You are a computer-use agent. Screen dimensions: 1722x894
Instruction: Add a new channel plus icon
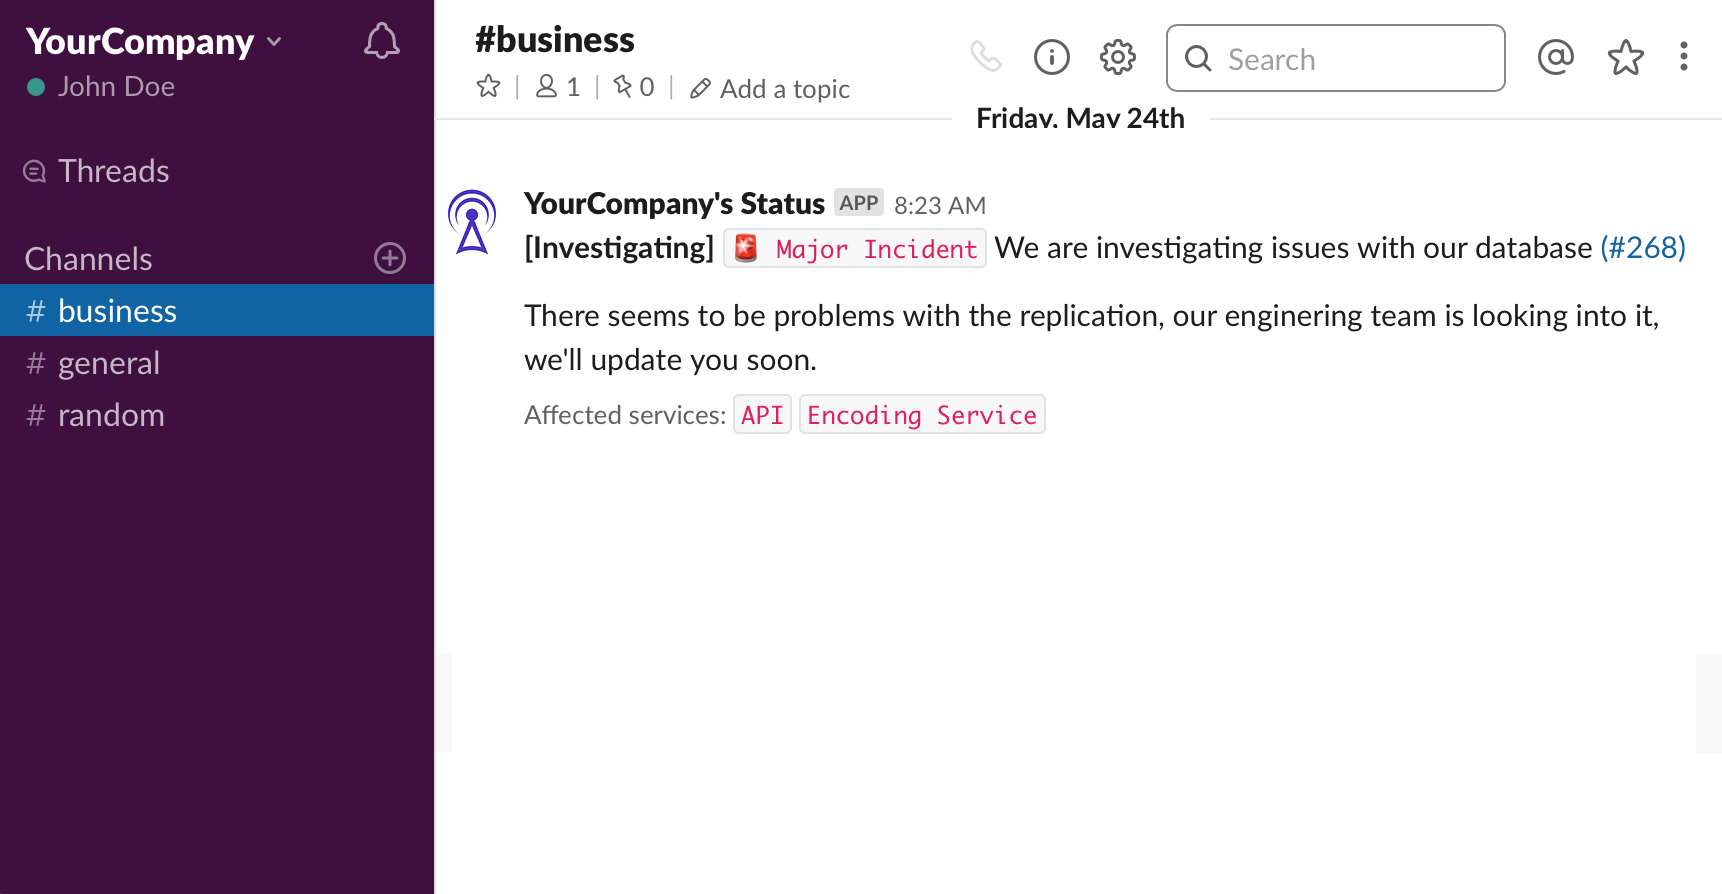tap(389, 258)
